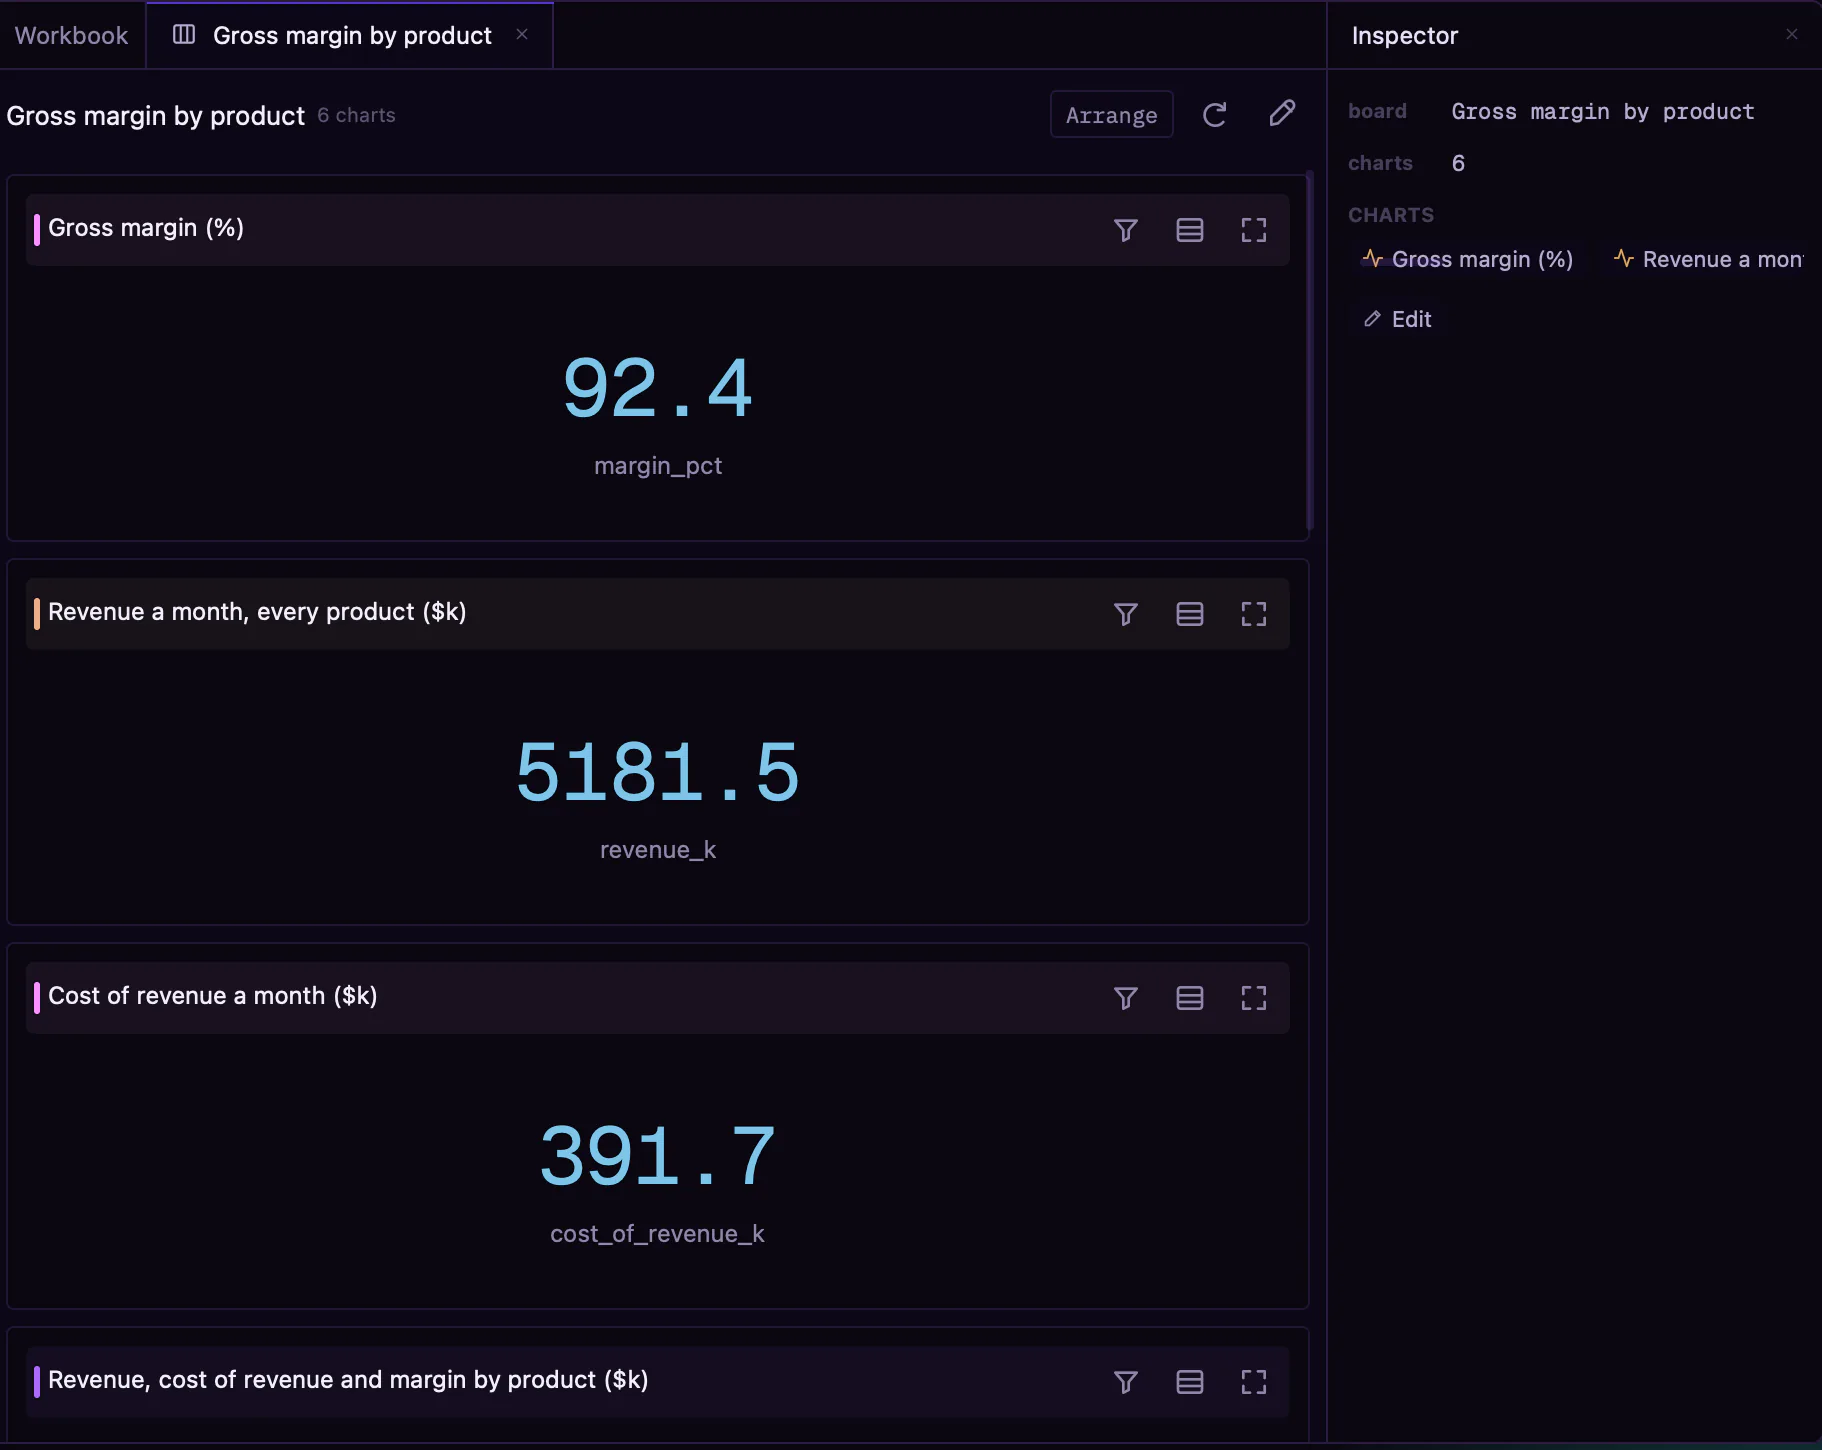The height and width of the screenshot is (1450, 1822).
Task: Open filter for Gross margin (%) chart
Action: point(1125,230)
